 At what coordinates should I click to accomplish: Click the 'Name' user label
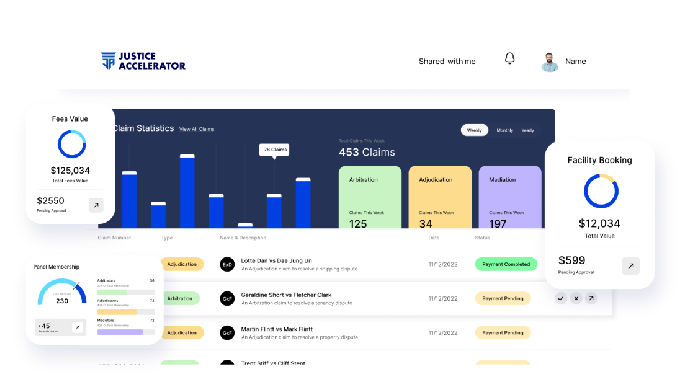tap(575, 61)
